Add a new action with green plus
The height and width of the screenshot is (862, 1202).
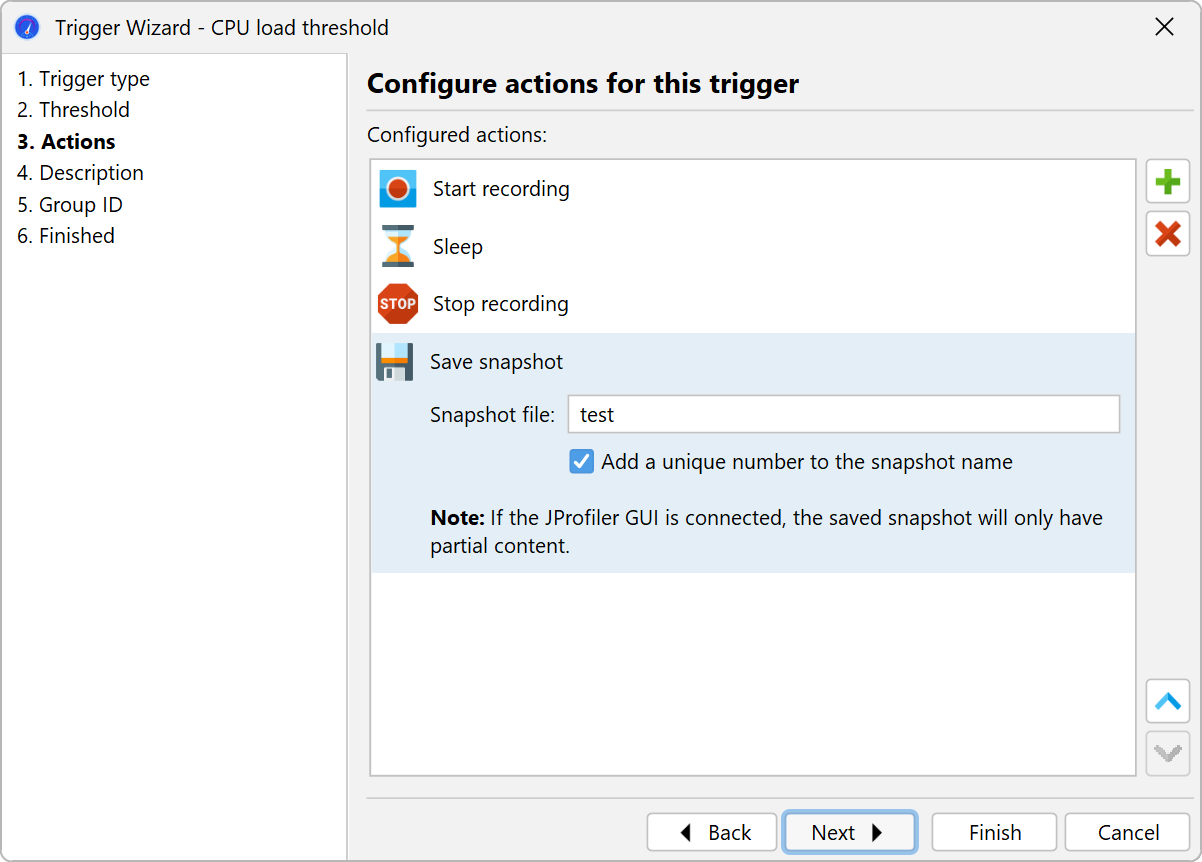[1167, 182]
